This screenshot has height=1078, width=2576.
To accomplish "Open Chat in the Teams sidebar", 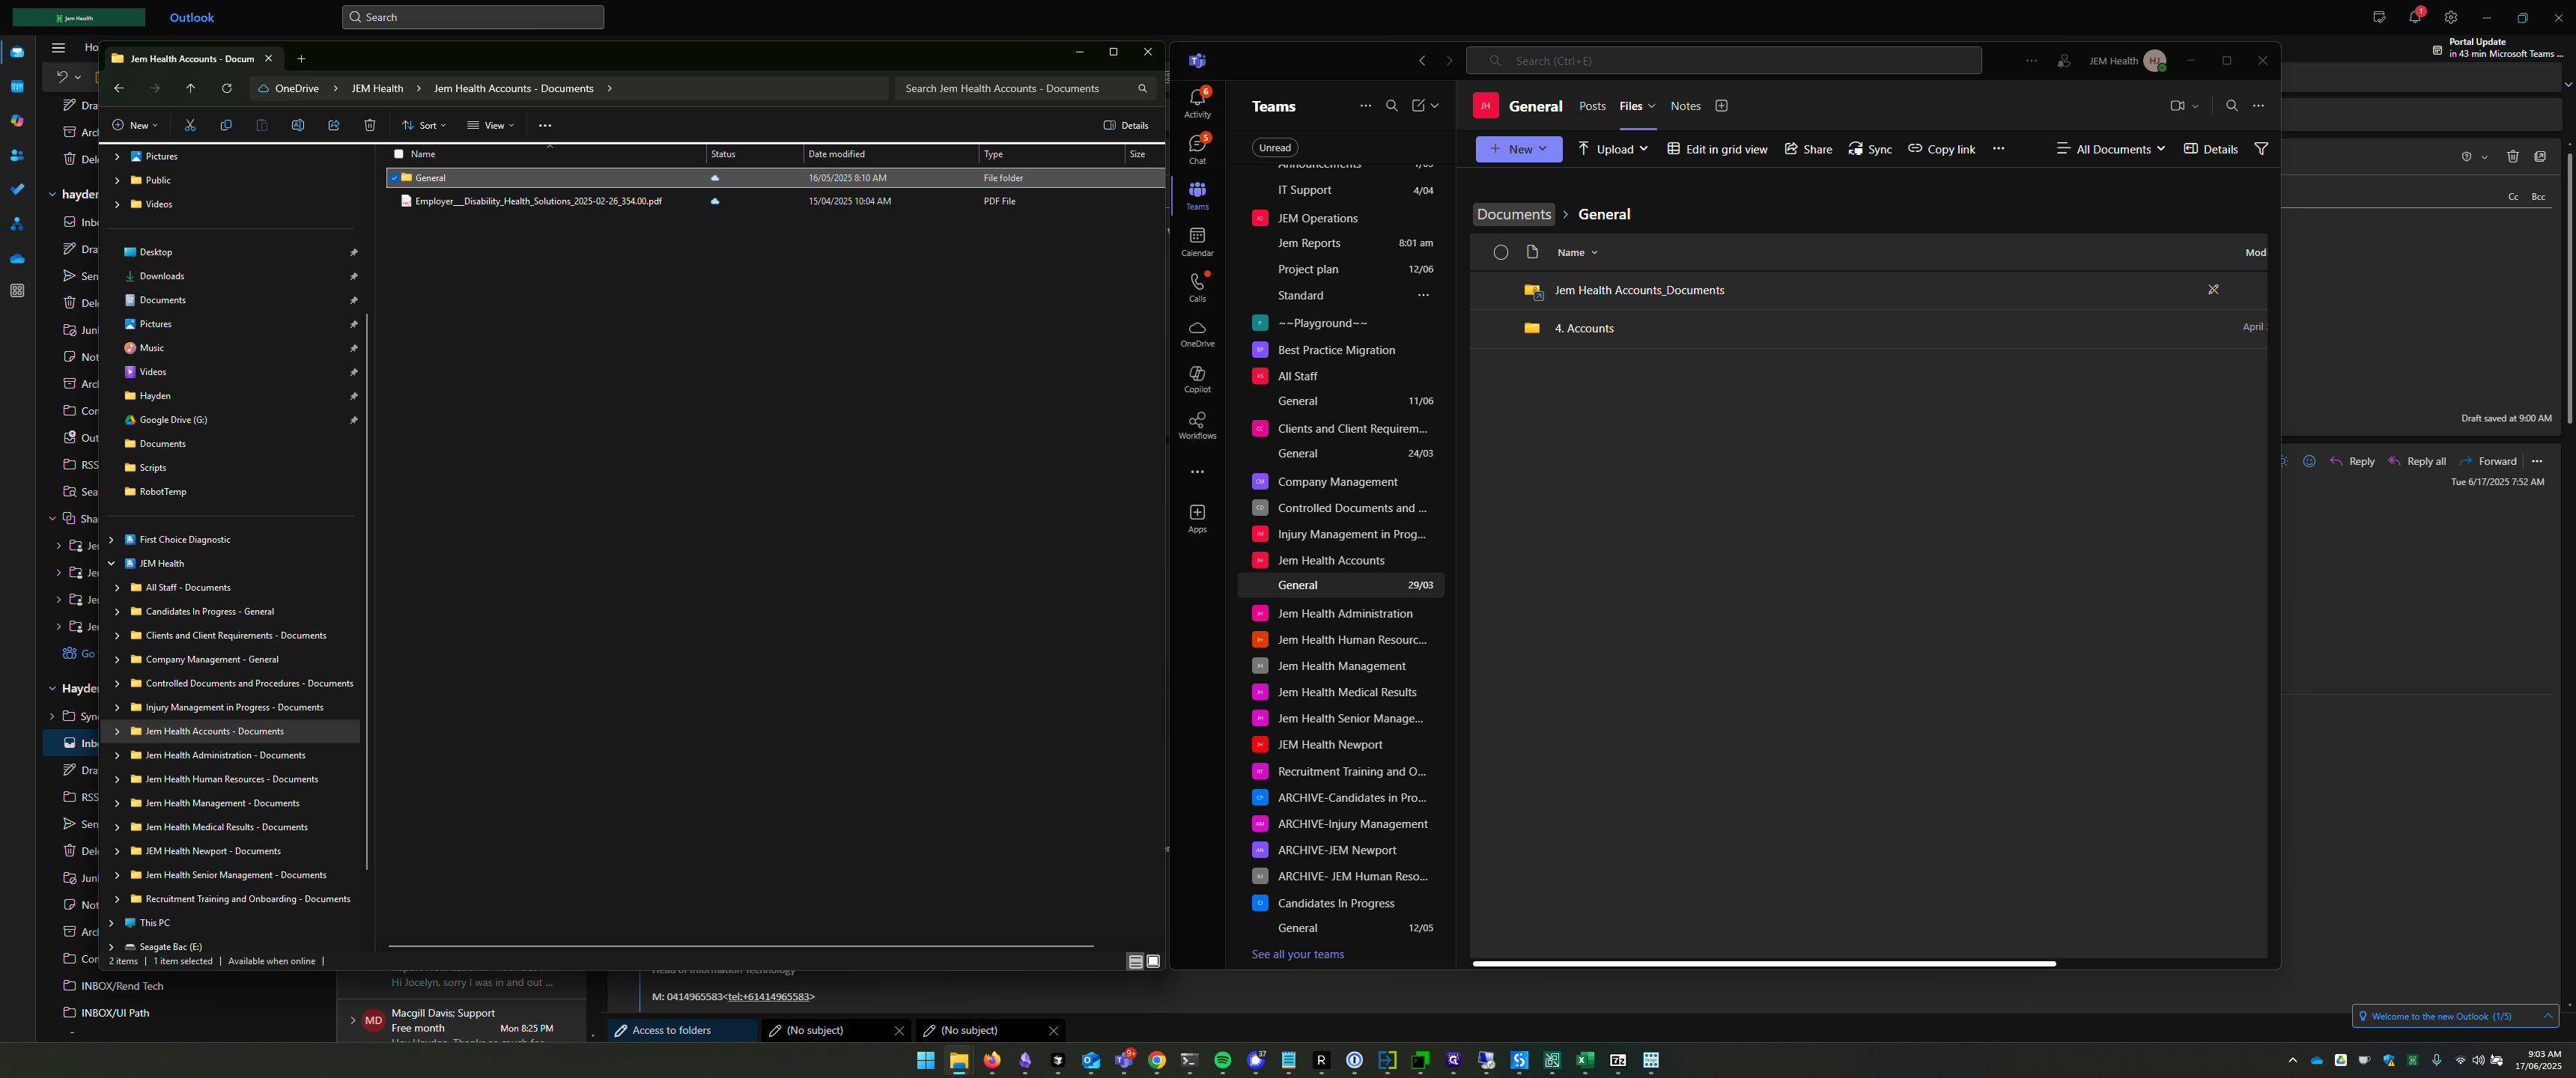I will [1197, 149].
